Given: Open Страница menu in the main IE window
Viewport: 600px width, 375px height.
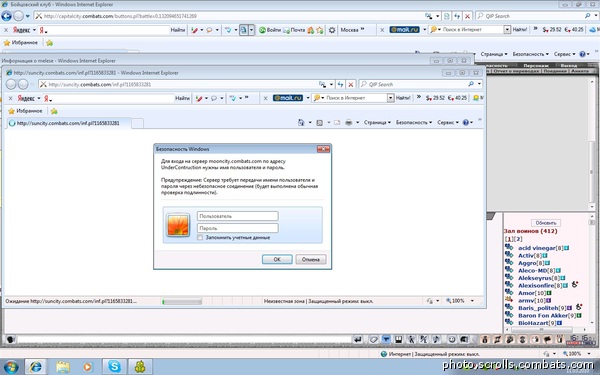Looking at the screenshot, I should 494,54.
